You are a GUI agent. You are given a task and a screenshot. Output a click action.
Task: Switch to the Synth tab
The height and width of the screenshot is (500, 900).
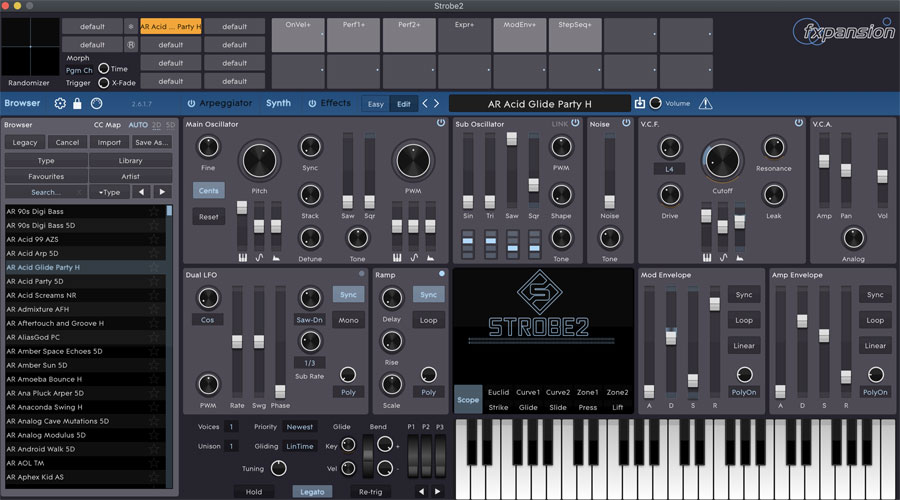[278, 103]
